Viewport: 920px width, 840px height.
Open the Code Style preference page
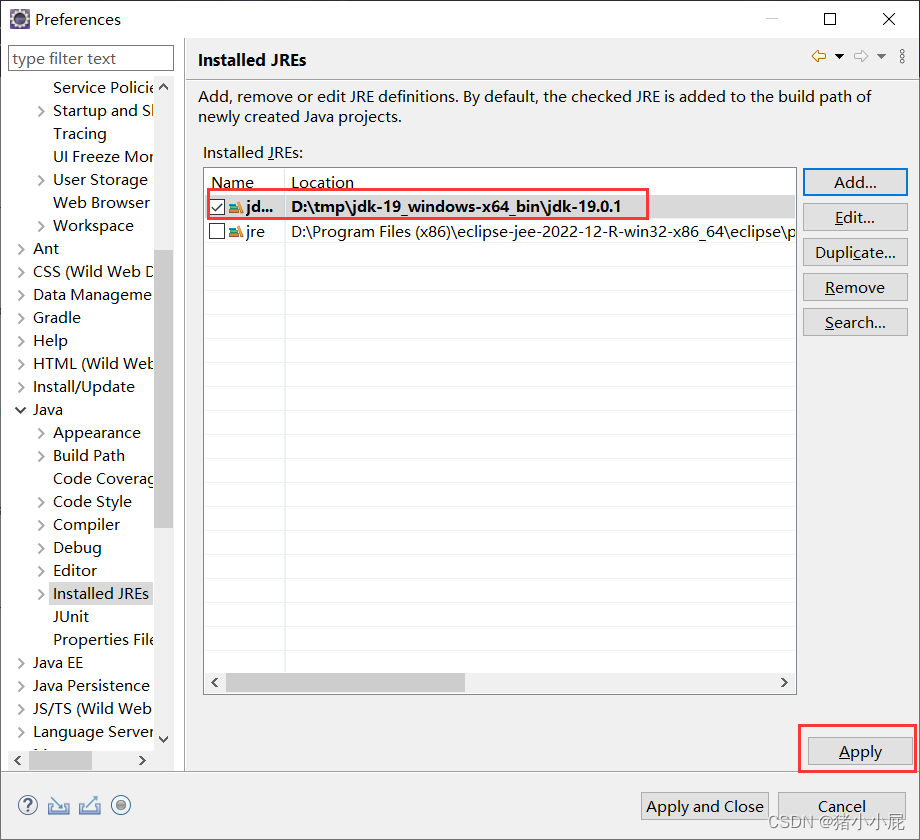(x=93, y=502)
